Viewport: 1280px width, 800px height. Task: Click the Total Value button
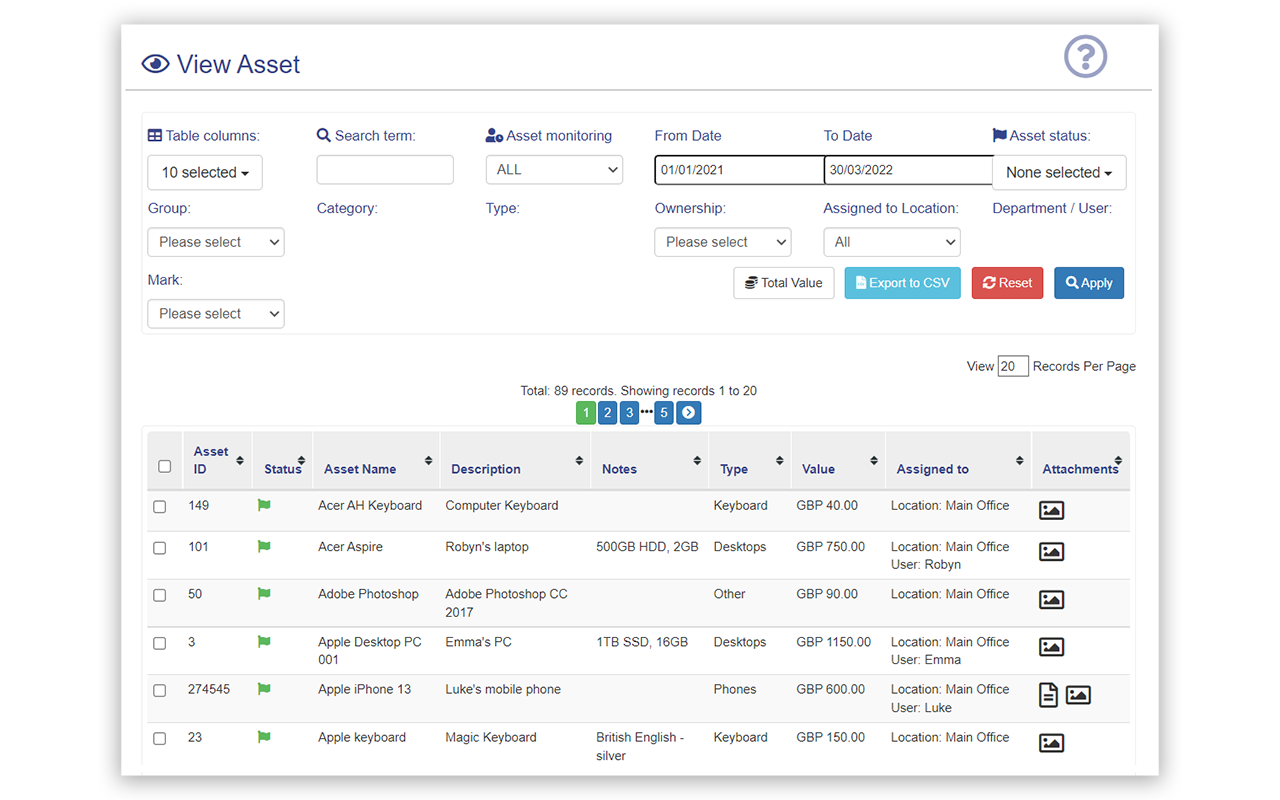coord(784,283)
